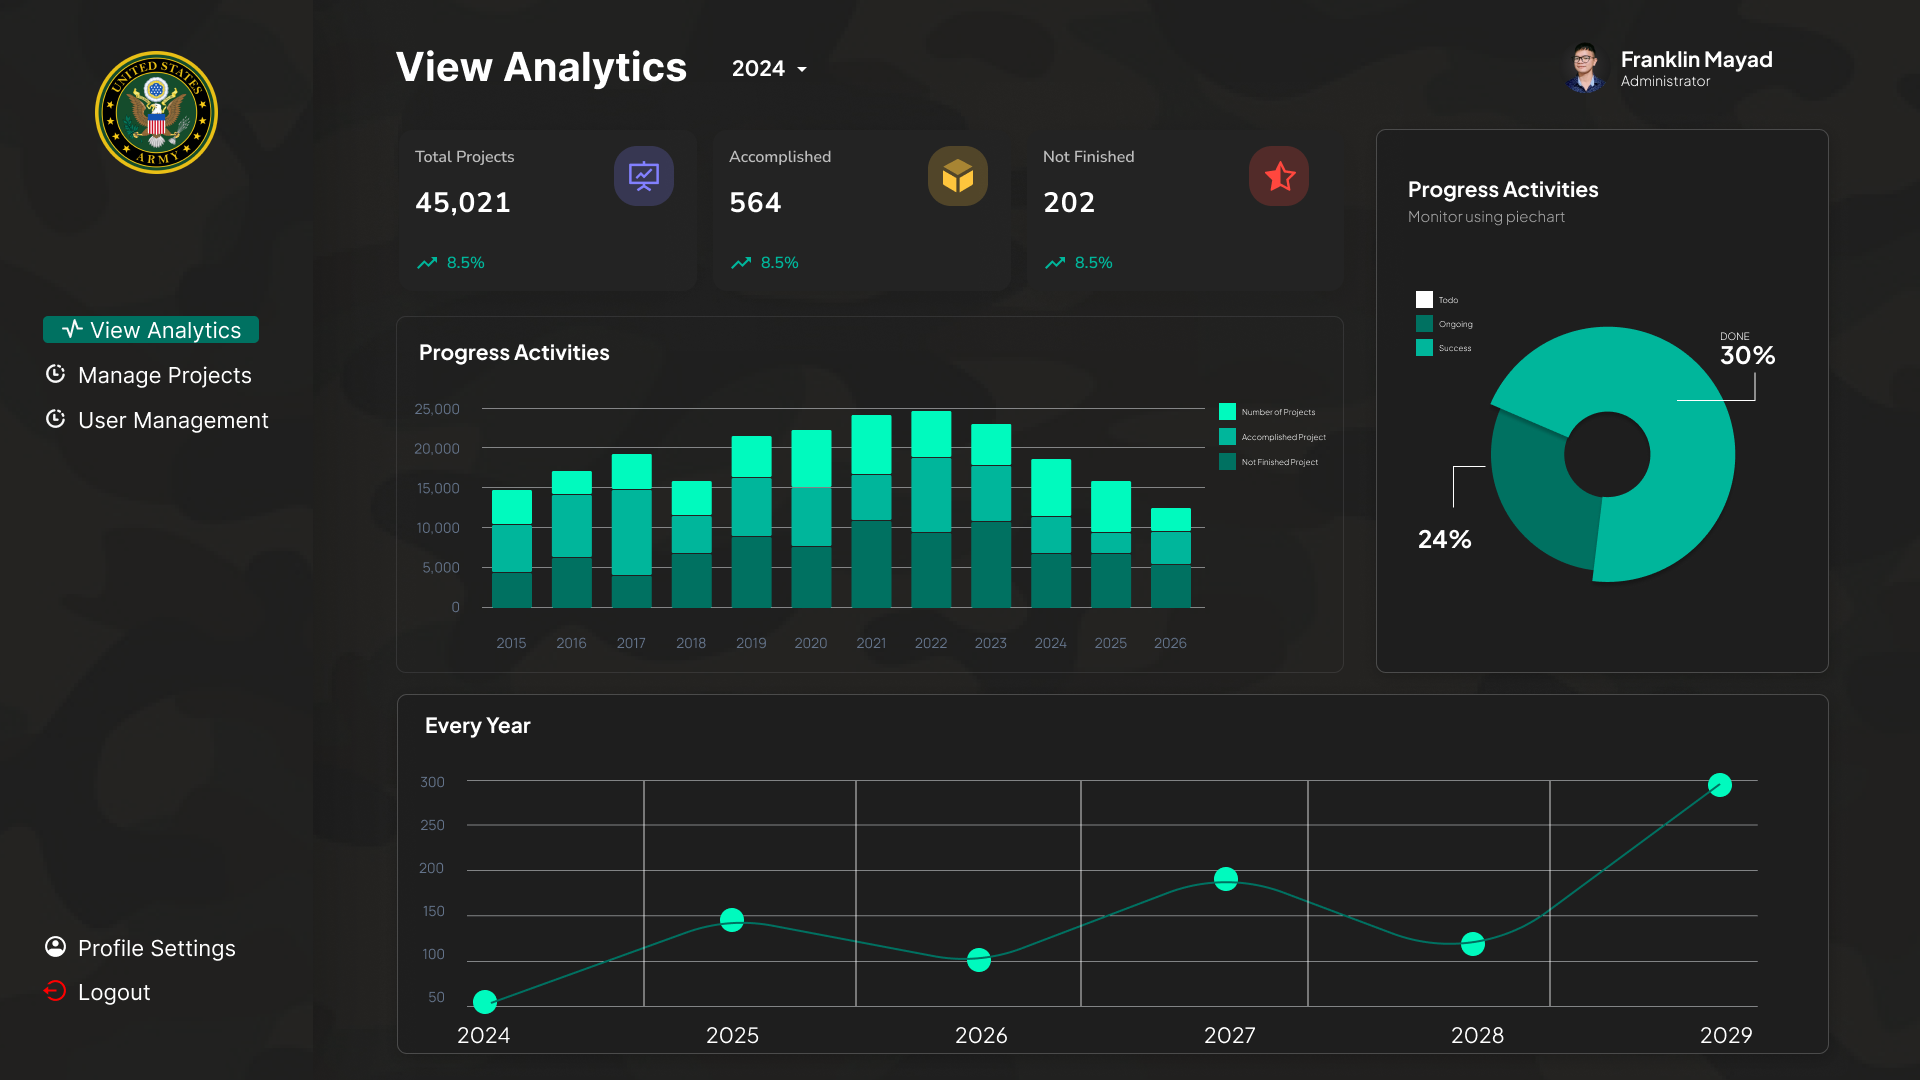The height and width of the screenshot is (1080, 1920).
Task: Click the View Analytics page heading
Action: pyautogui.click(x=541, y=68)
